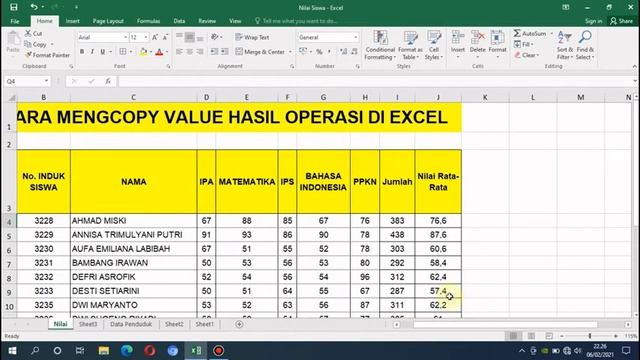Click the Insert Function fx icon
The height and width of the screenshot is (360, 640).
[108, 81]
